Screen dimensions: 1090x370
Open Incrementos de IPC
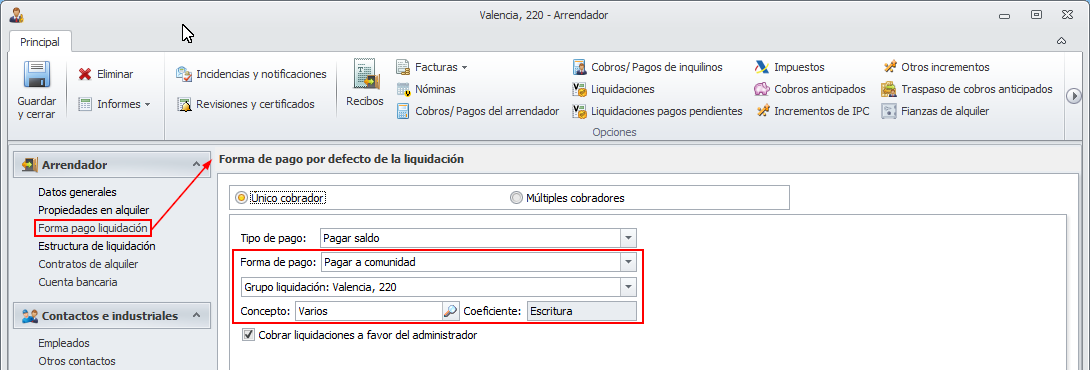(811, 111)
